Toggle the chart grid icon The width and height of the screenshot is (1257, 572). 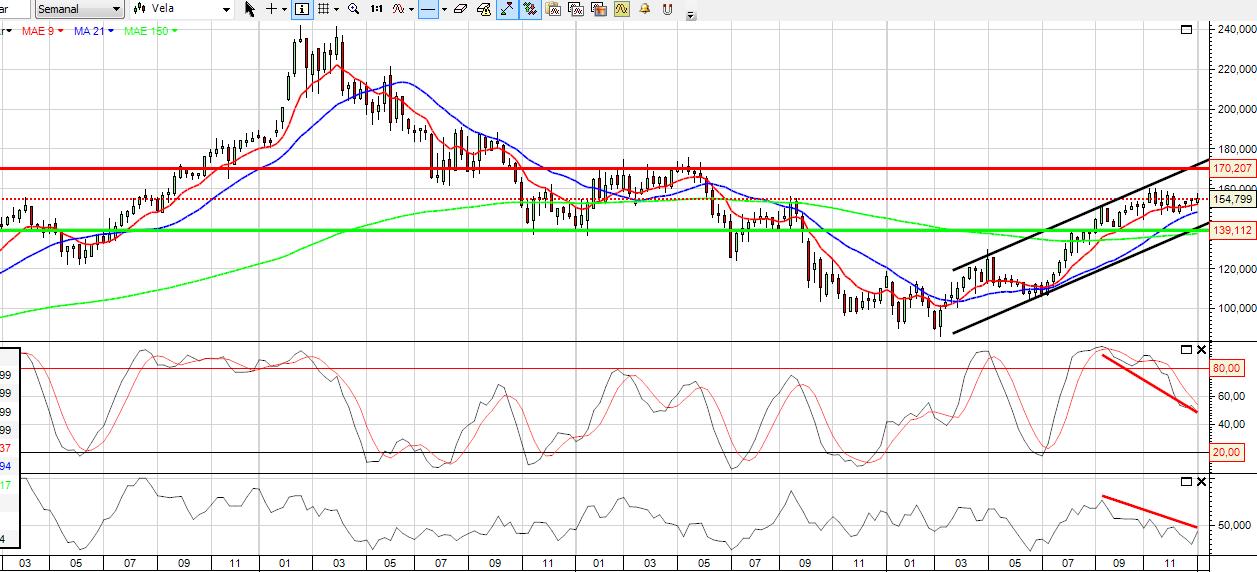point(324,9)
